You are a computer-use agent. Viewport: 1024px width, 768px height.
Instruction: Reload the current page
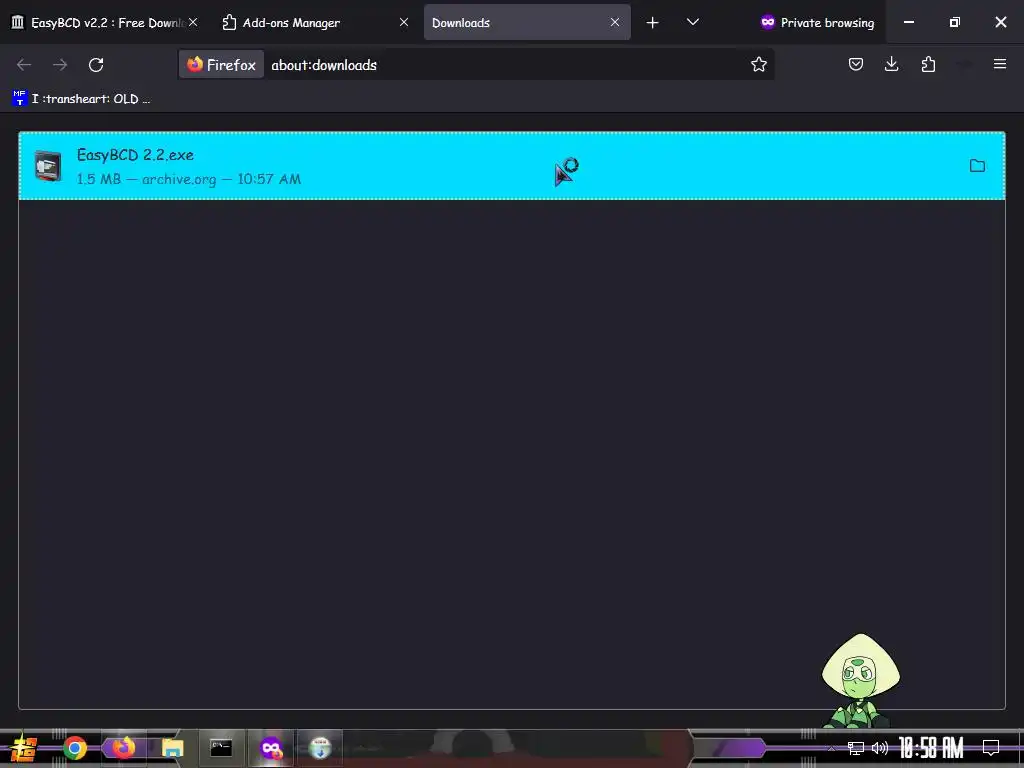tap(96, 65)
